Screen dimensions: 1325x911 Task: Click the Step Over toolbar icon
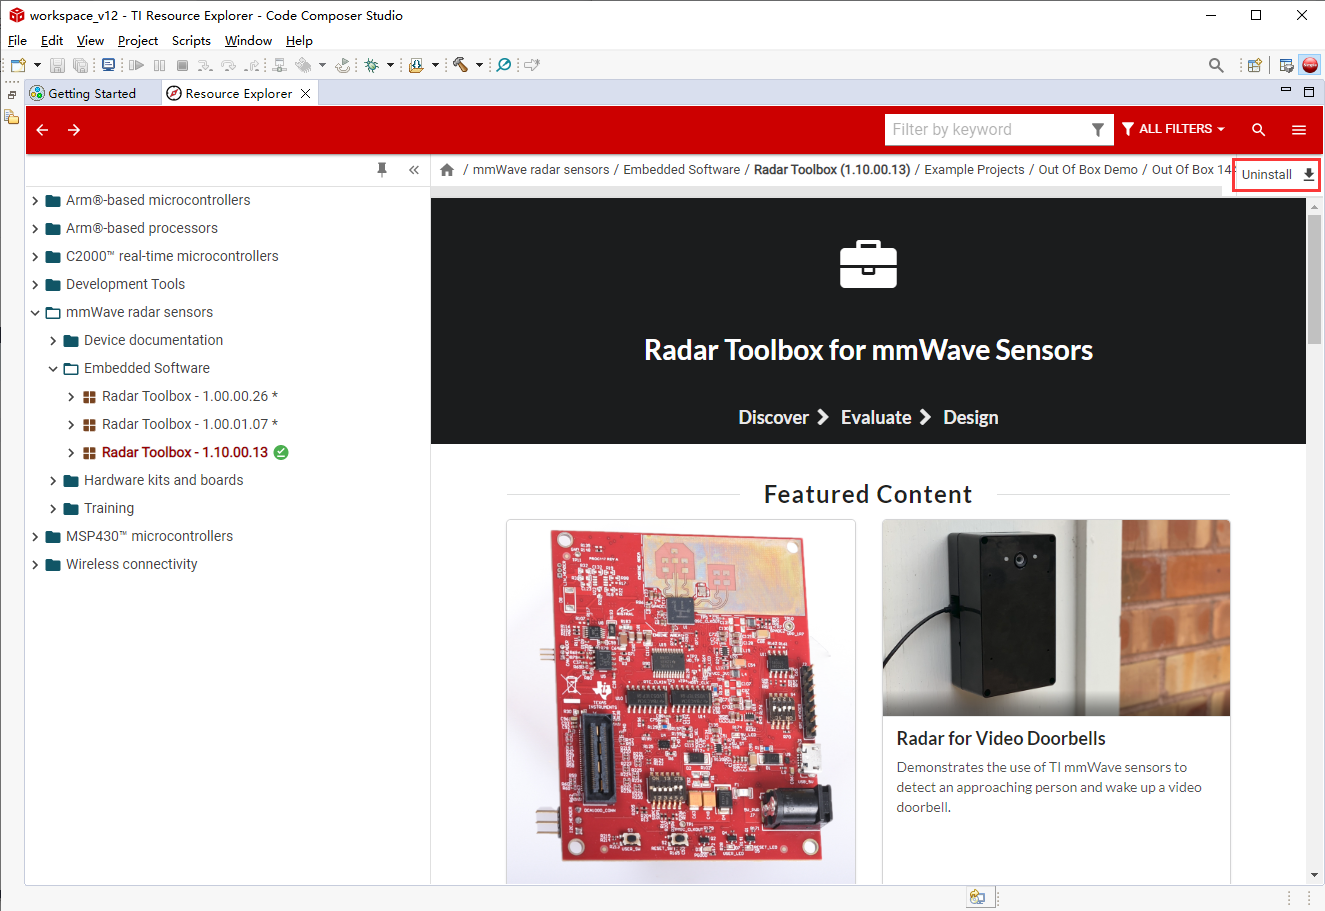pyautogui.click(x=229, y=65)
